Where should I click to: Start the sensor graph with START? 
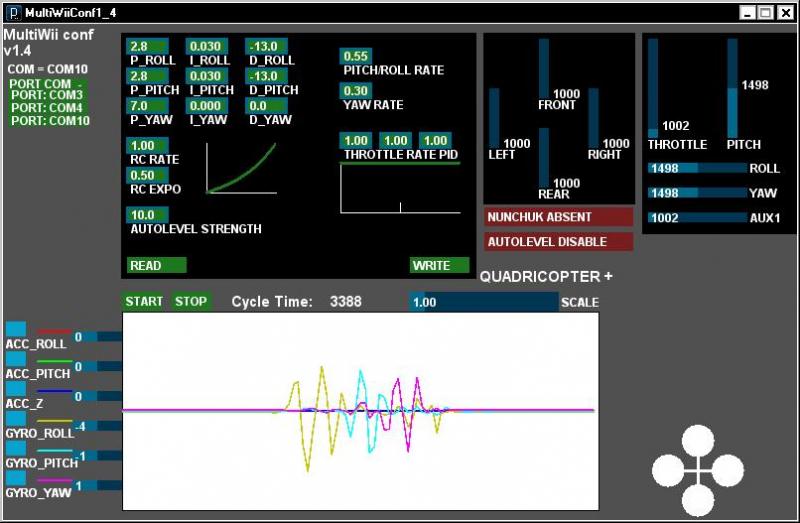tap(144, 301)
